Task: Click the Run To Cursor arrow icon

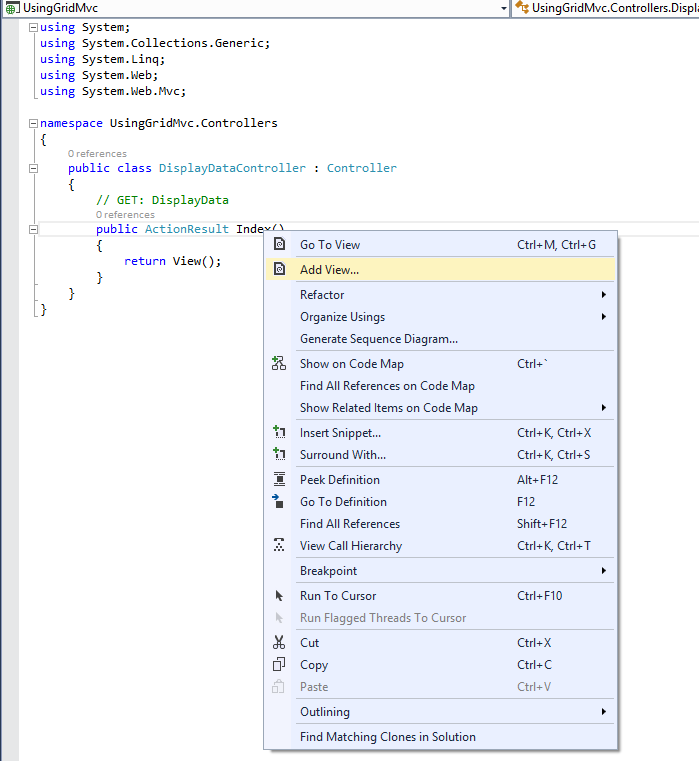Action: click(279, 596)
